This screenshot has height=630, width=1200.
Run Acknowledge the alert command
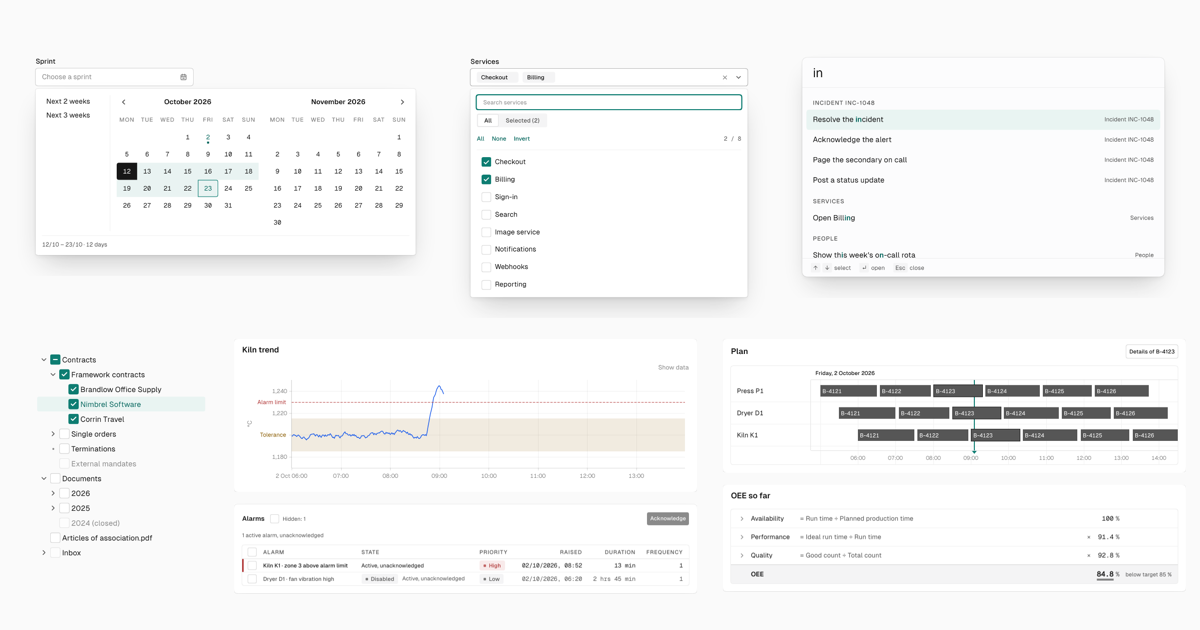click(x=983, y=140)
